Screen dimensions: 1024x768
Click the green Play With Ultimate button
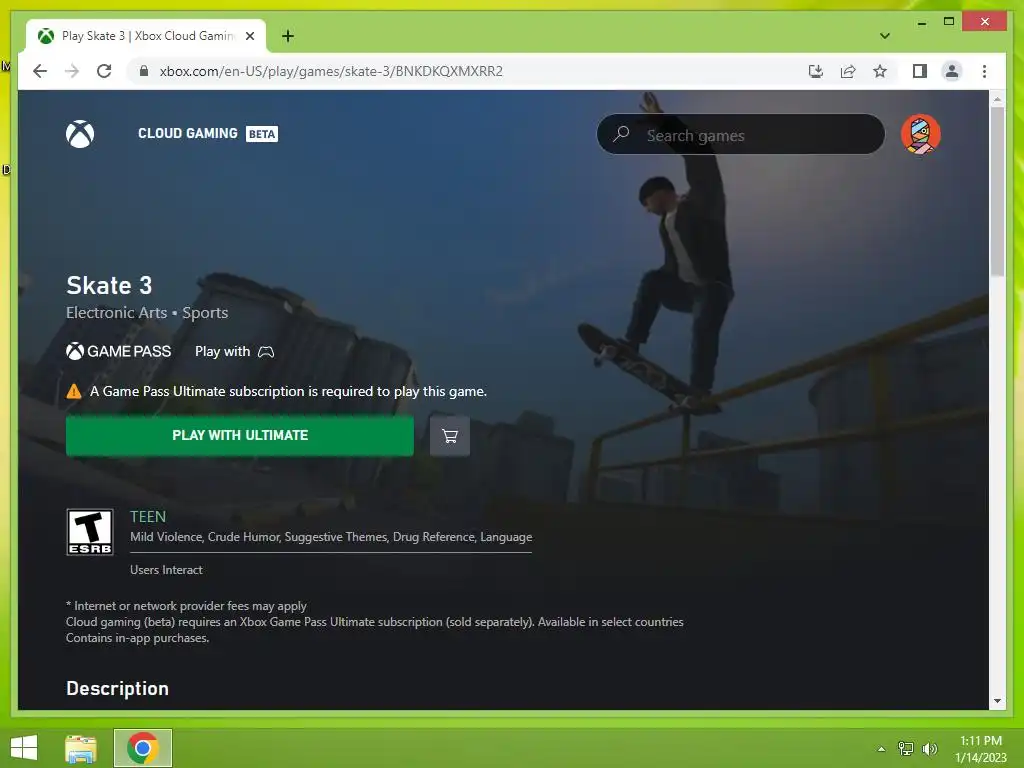click(x=240, y=435)
